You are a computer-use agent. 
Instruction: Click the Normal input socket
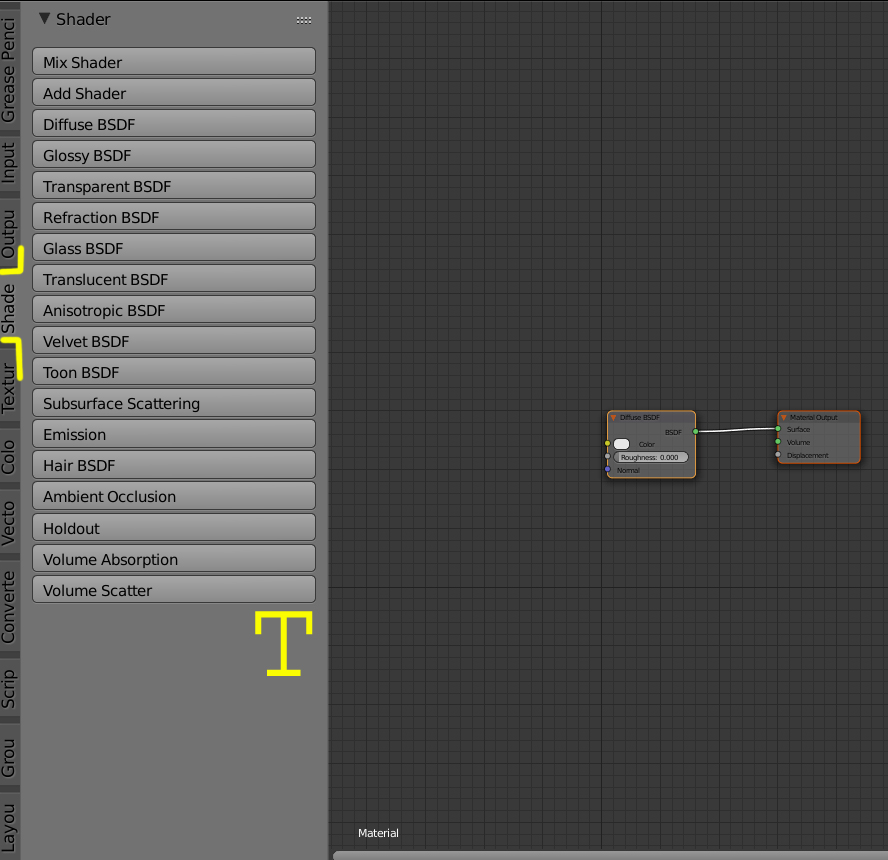tap(607, 469)
